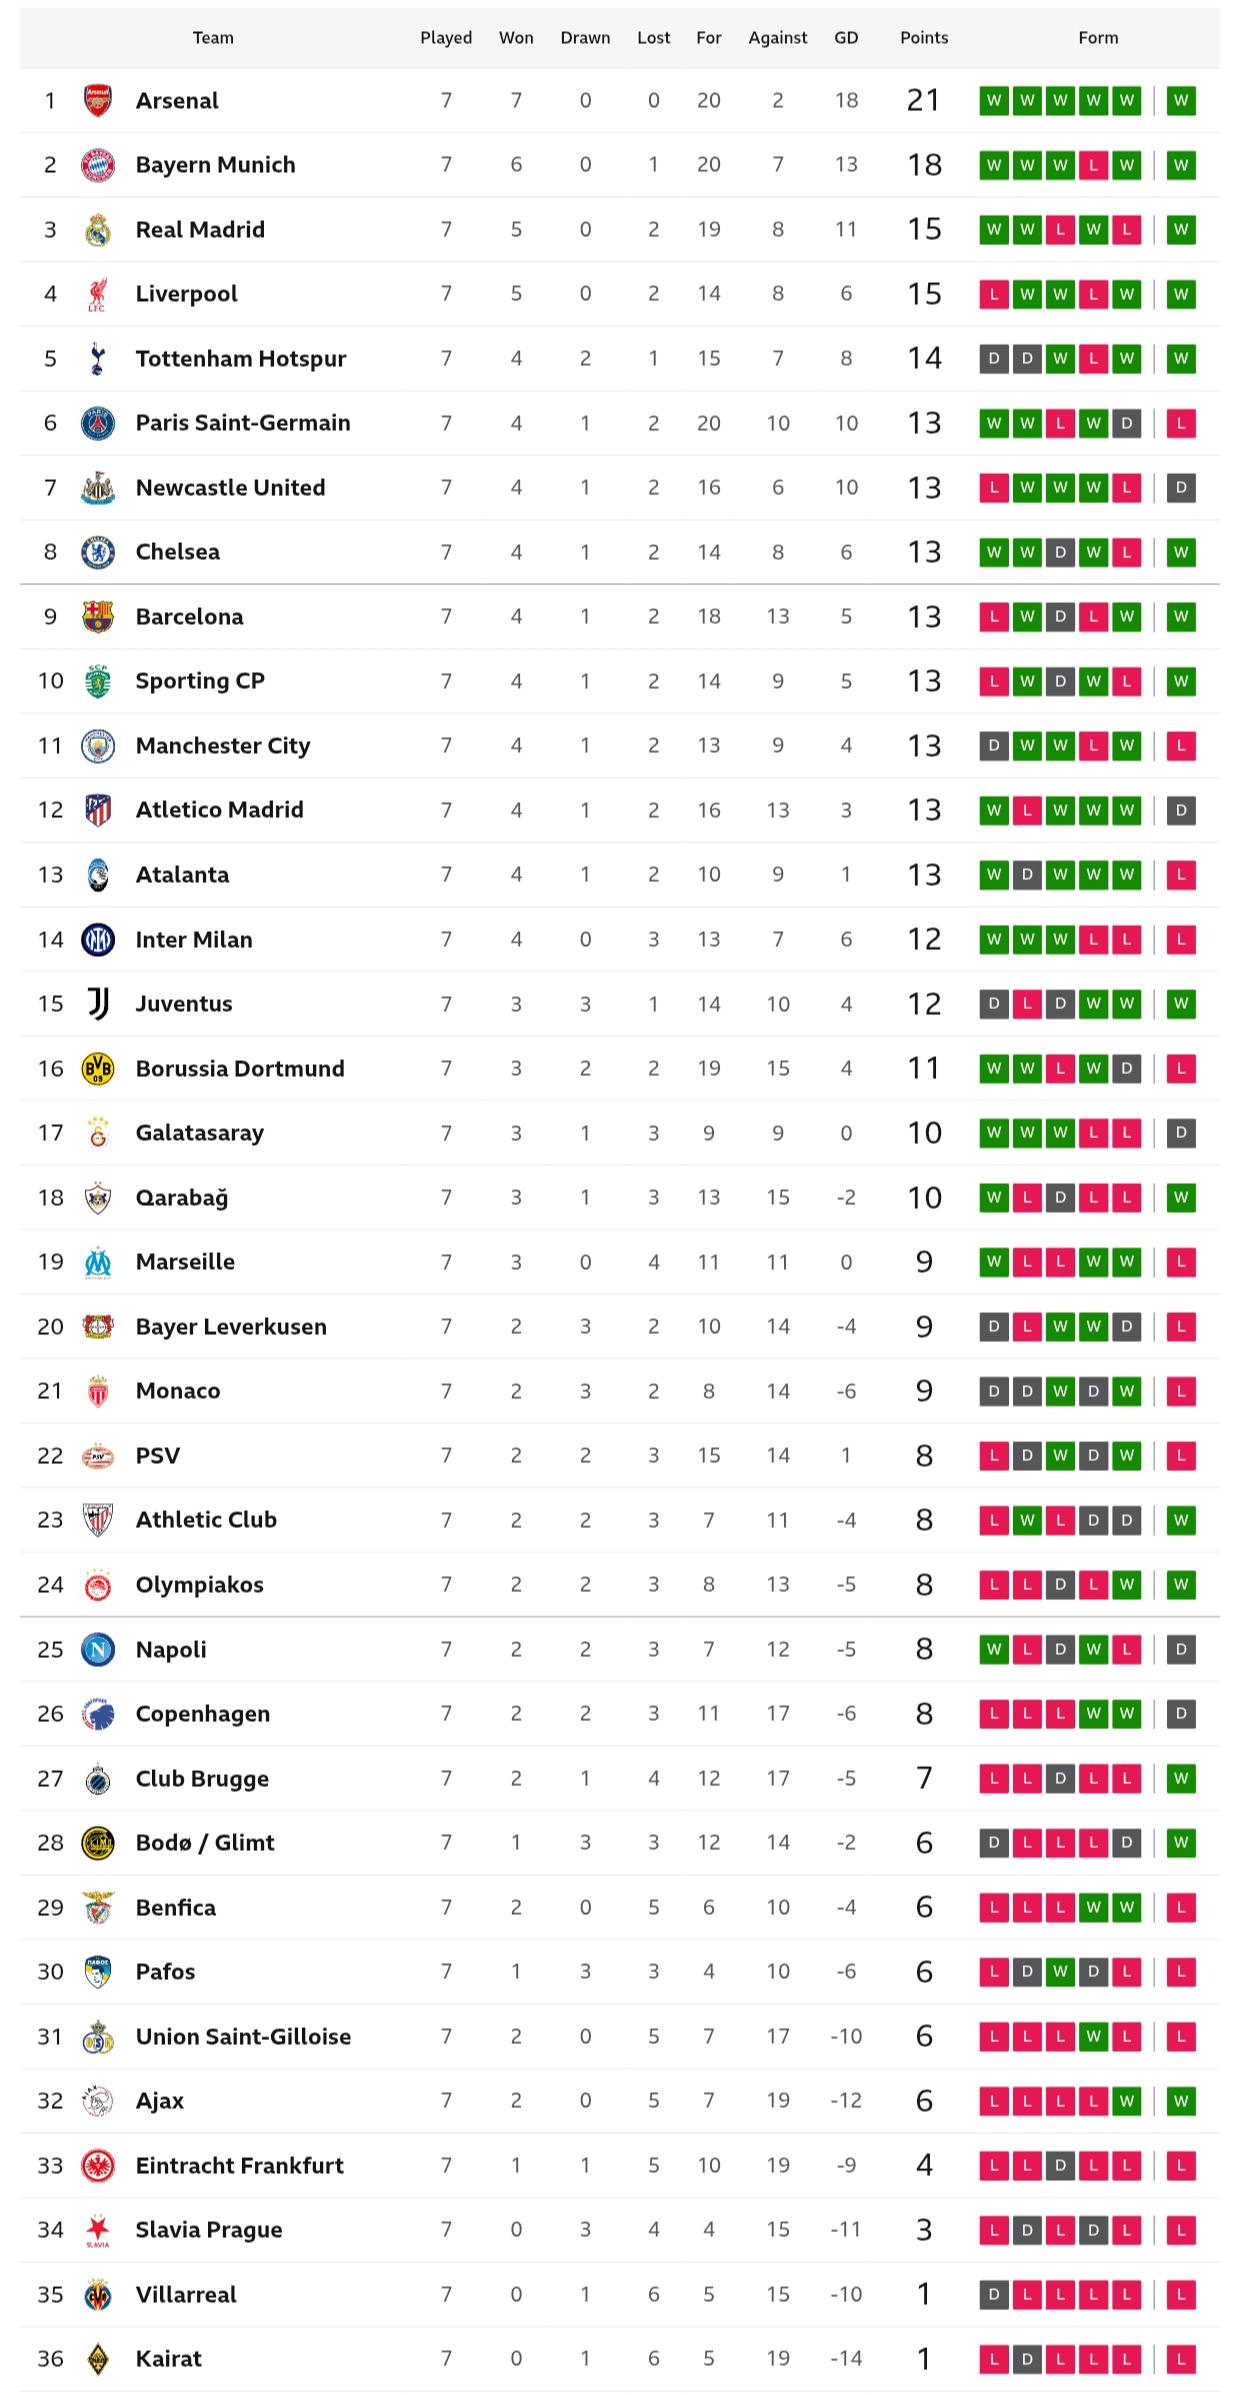Click the Bayern Munich club crest

[x=98, y=165]
